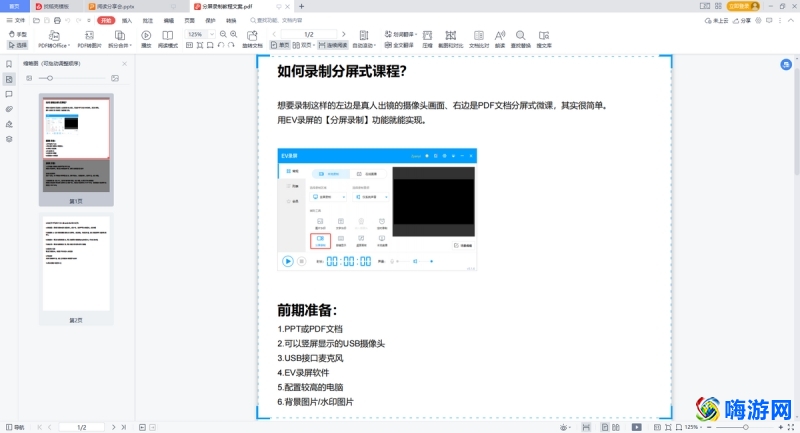Open 自动滚动 auto scroll dropdown
Screen dimensions: 800x433
(x=364, y=39)
